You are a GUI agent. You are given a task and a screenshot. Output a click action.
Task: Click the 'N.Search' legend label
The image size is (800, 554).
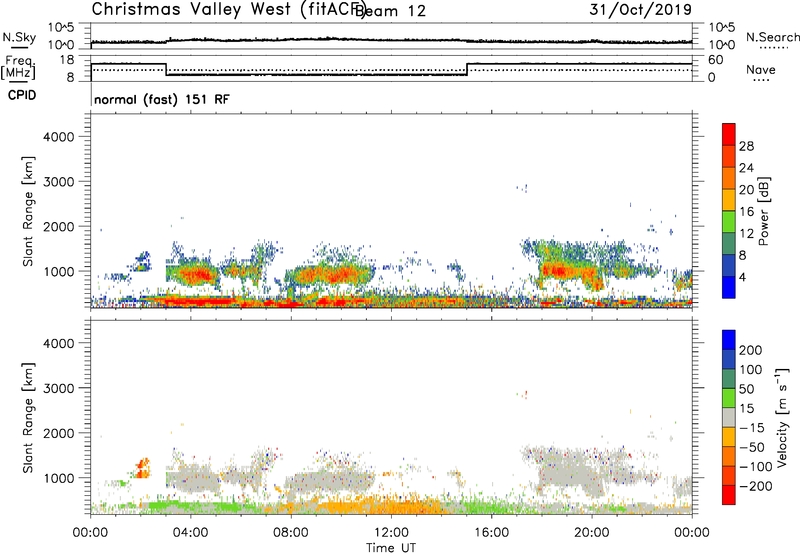click(772, 37)
